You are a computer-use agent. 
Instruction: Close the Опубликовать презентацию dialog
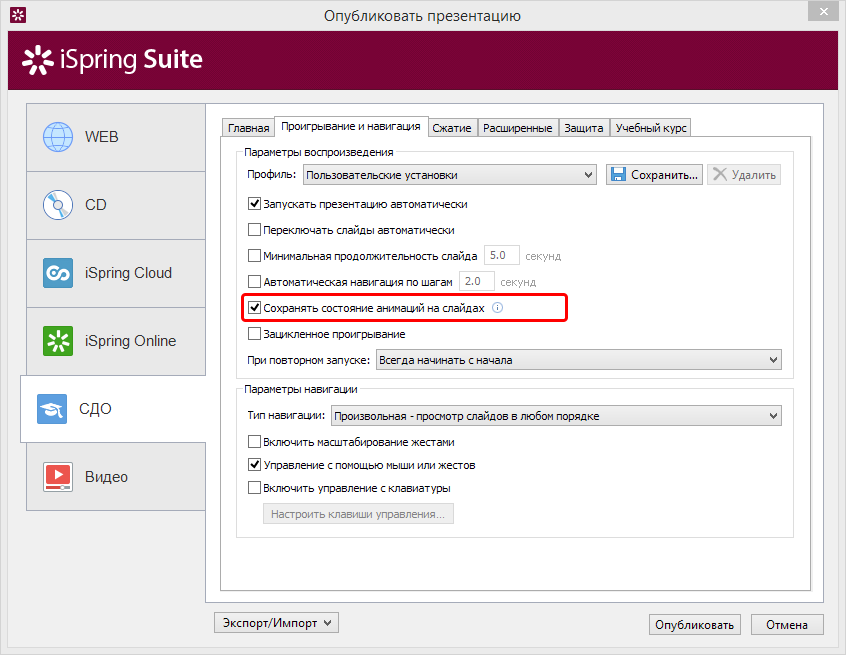(x=823, y=11)
